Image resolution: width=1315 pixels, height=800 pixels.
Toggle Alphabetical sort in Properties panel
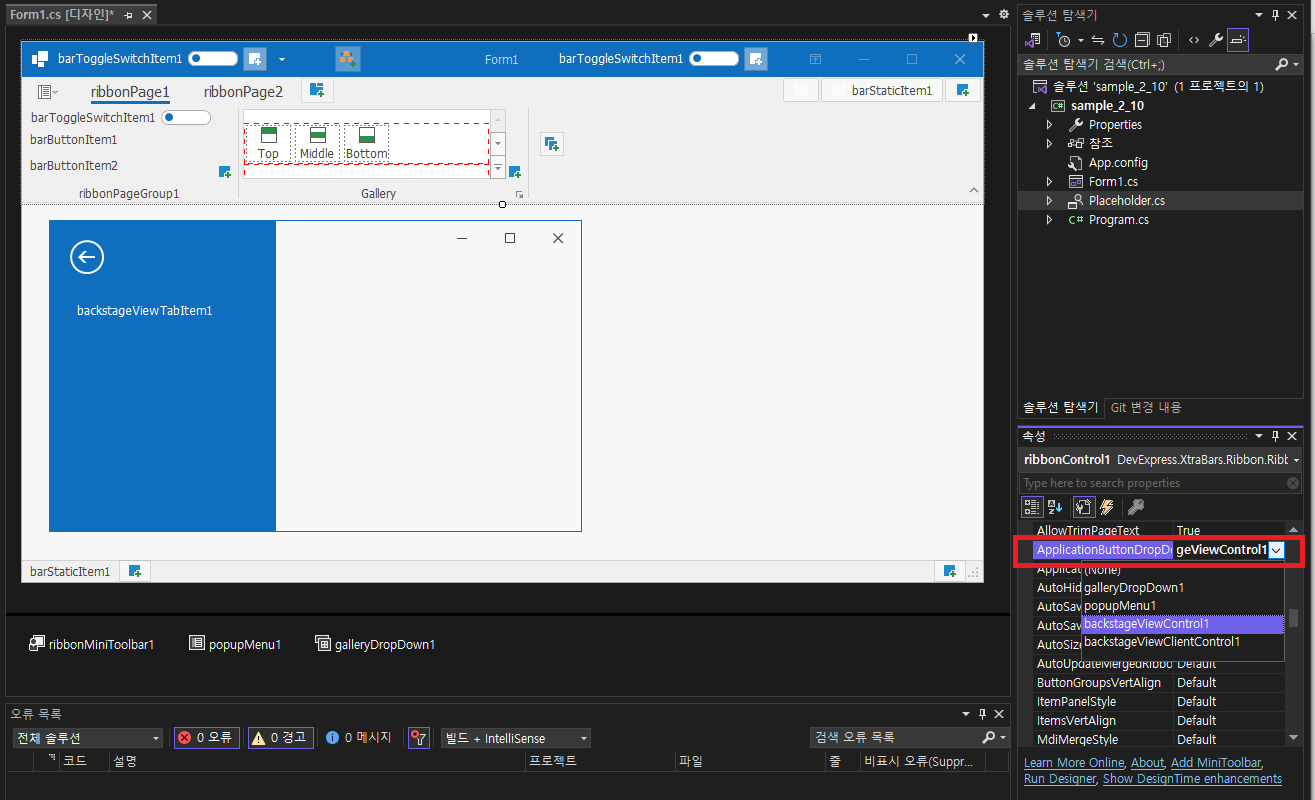pos(1055,507)
